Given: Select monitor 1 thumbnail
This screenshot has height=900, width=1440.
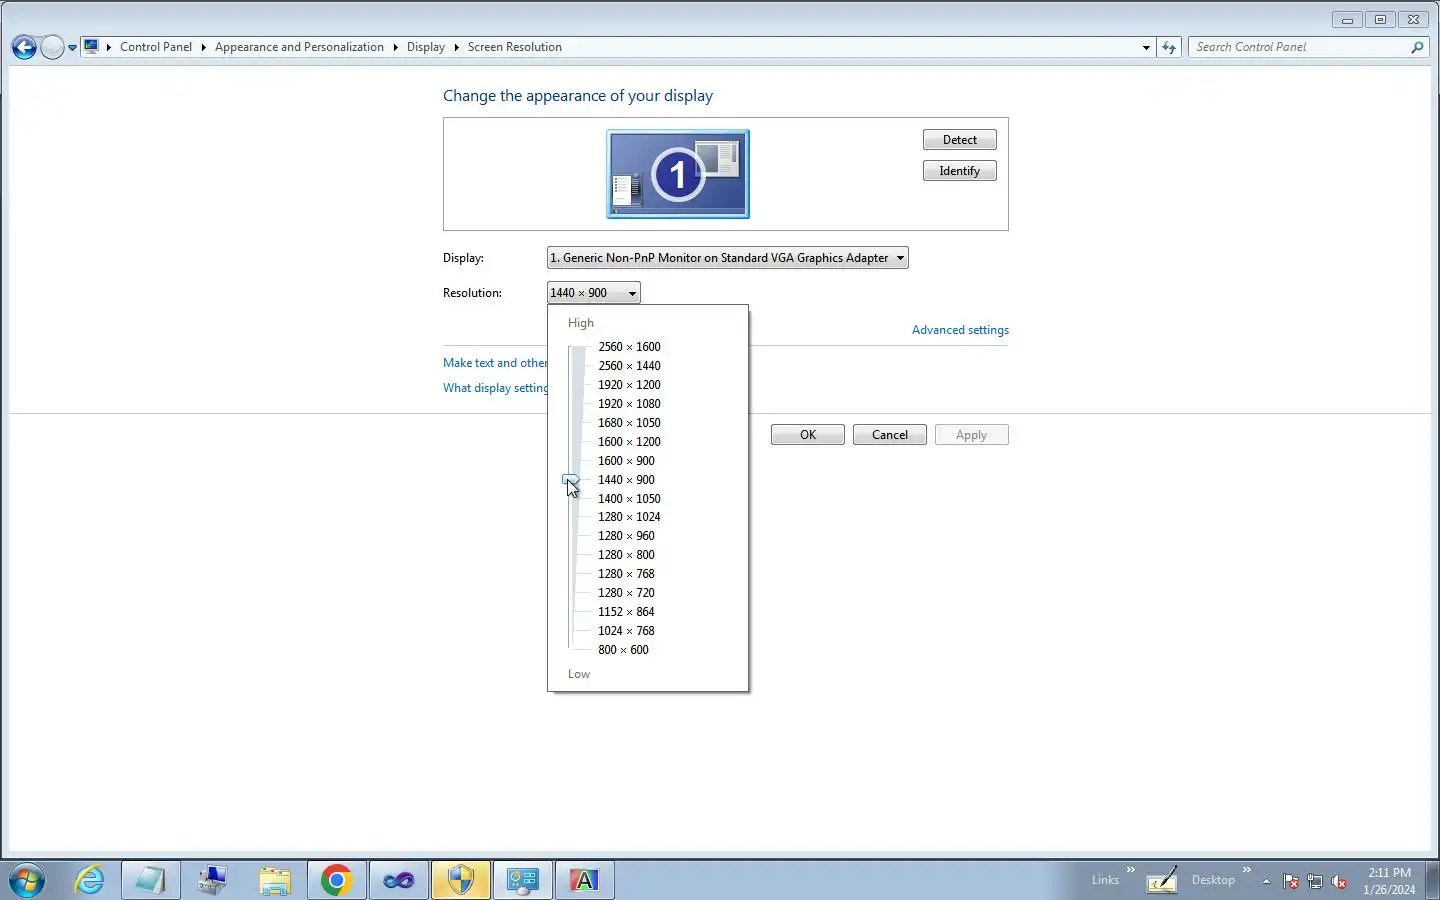Looking at the screenshot, I should click(x=678, y=174).
